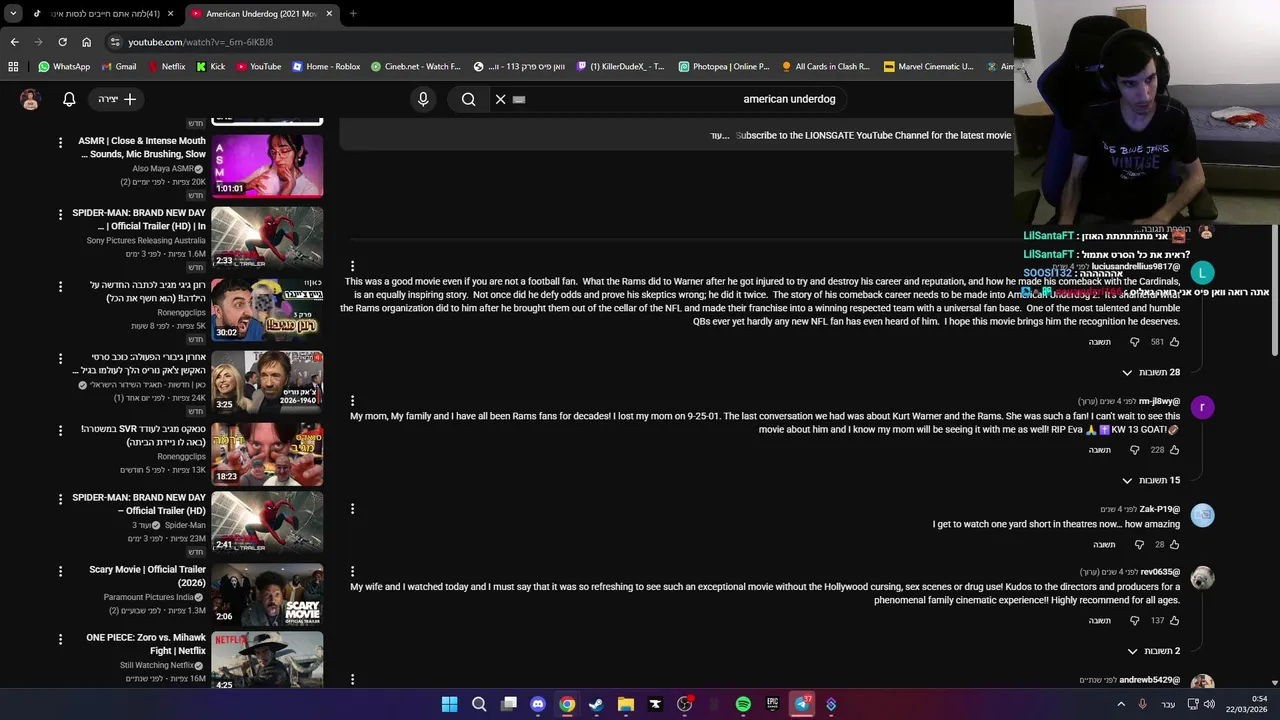Image resolution: width=1280 pixels, height=720 pixels.
Task: Dislike the rm-jl8wy comment
Action: (x=1134, y=450)
